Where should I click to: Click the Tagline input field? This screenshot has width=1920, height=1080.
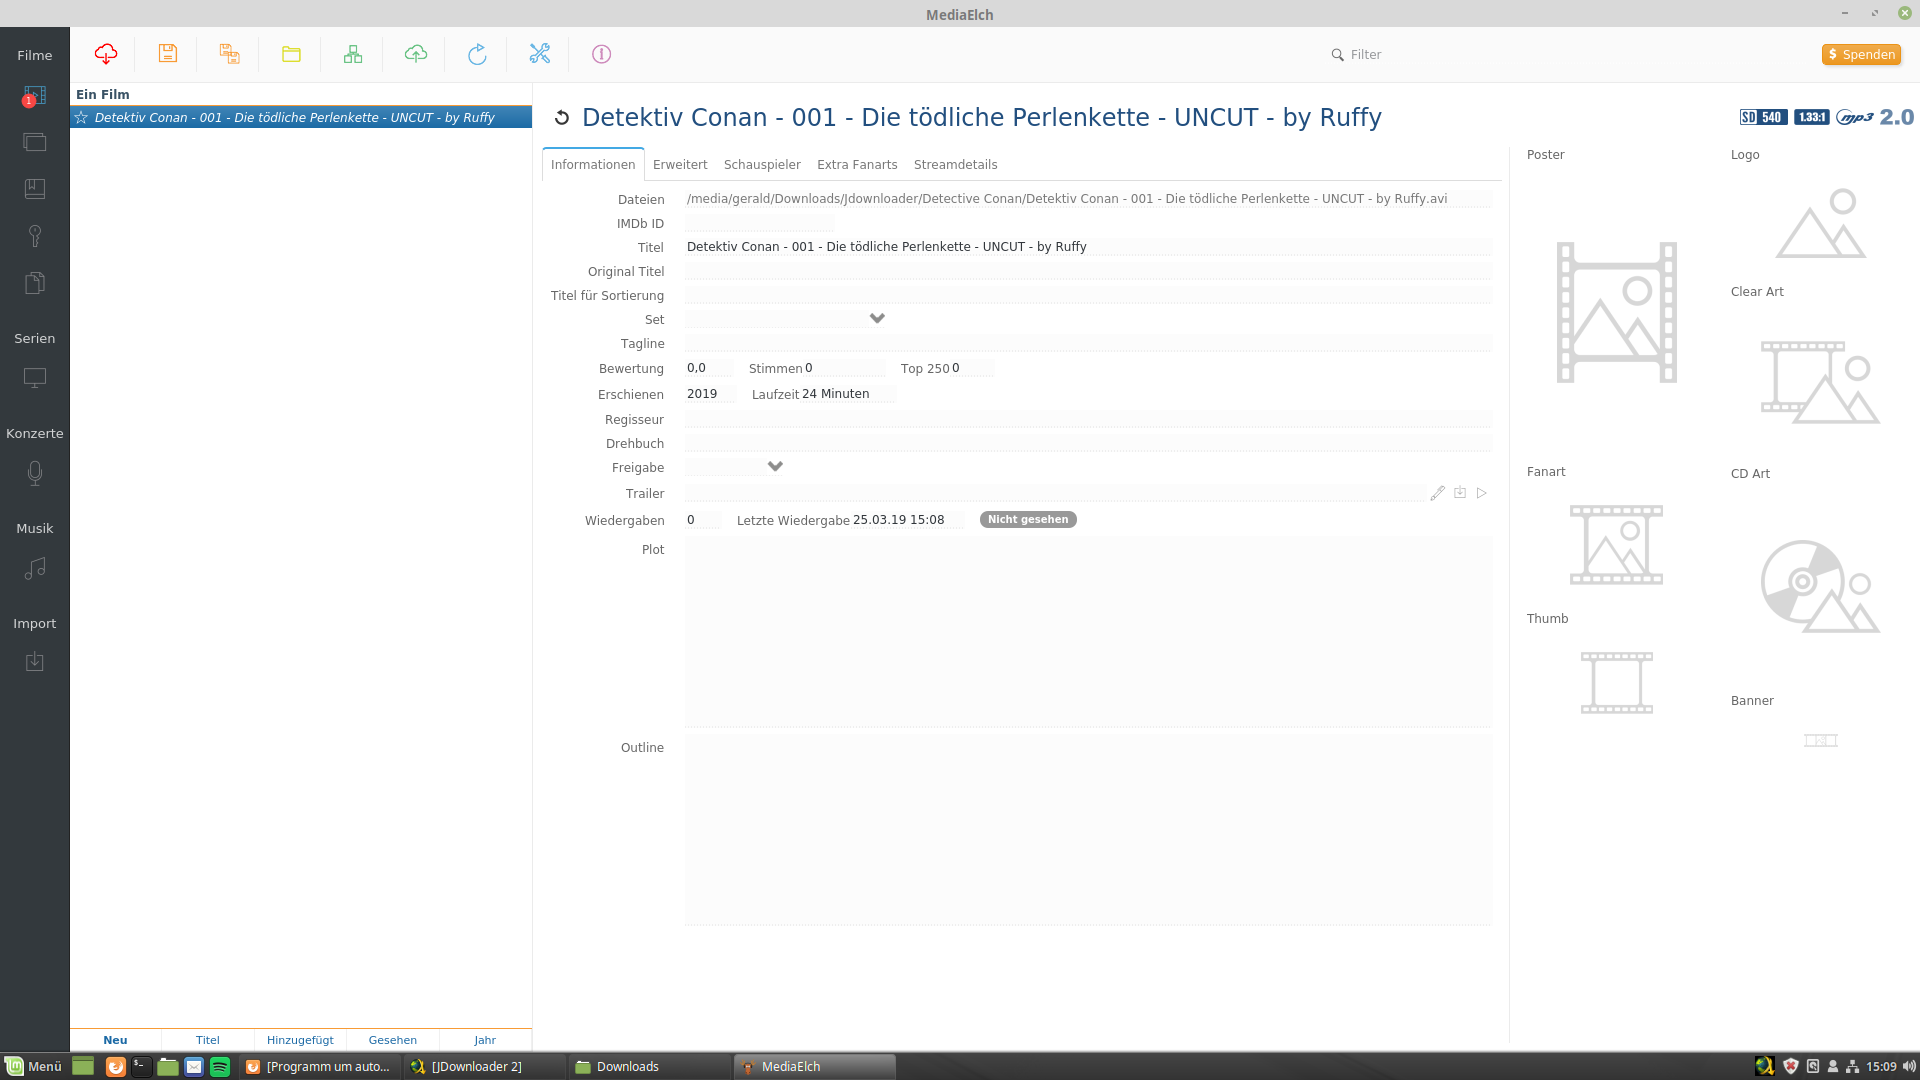pos(1088,343)
